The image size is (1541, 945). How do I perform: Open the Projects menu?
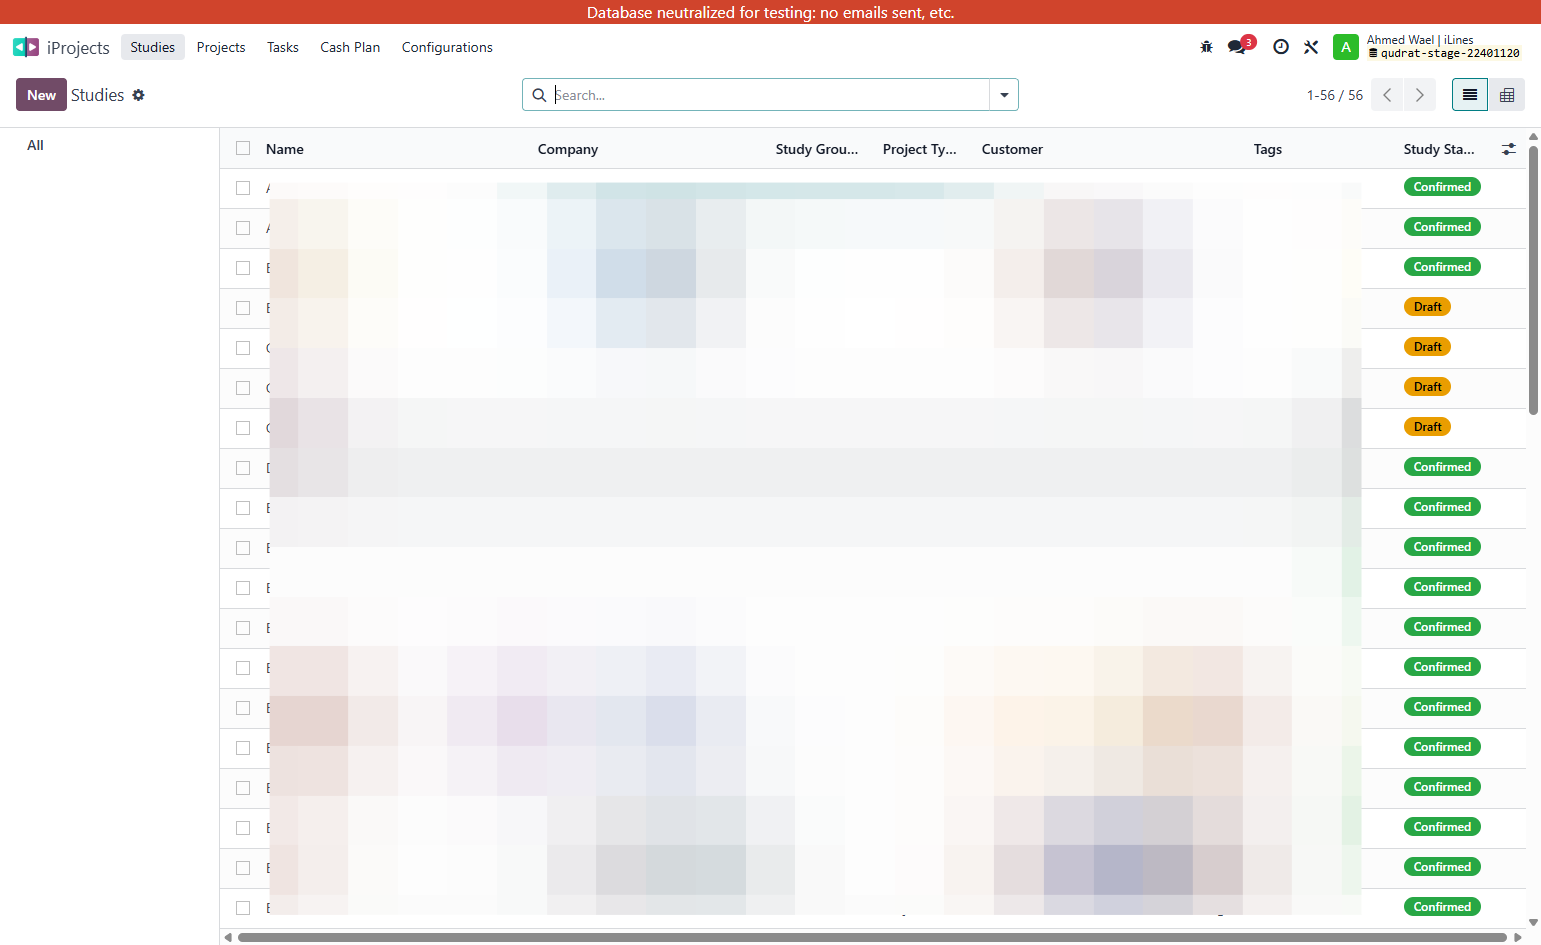[x=221, y=47]
